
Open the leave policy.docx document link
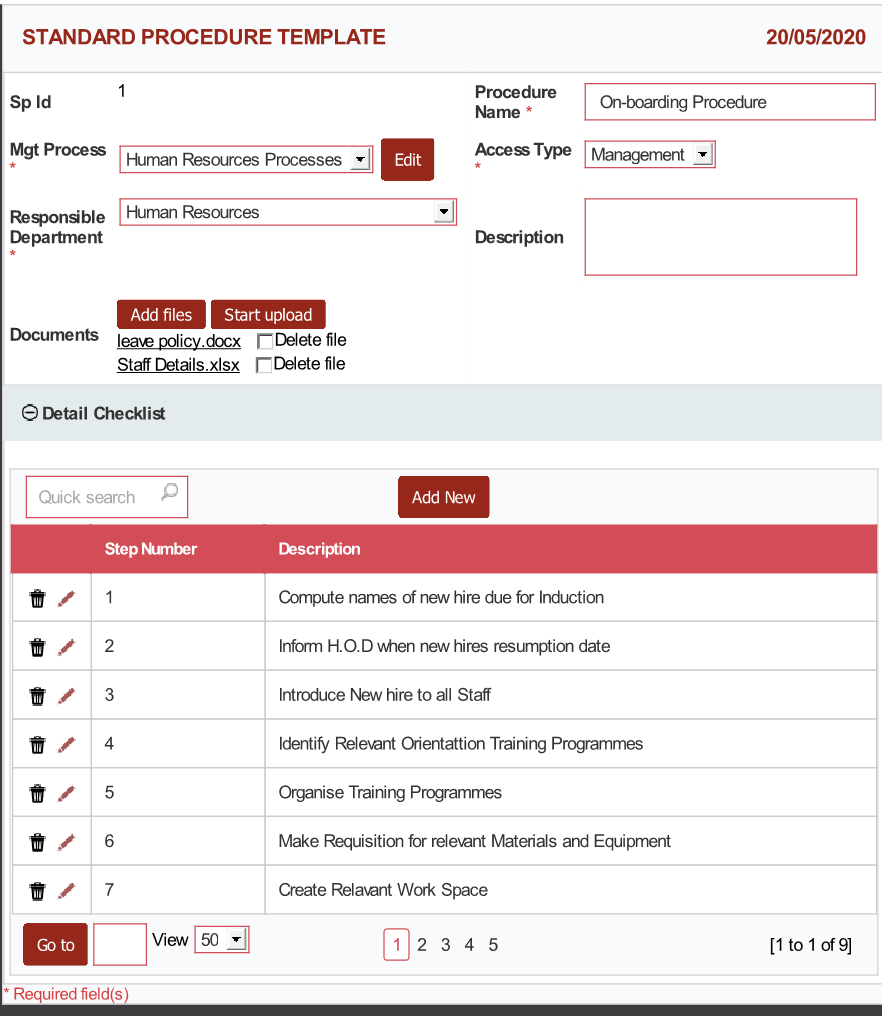pyautogui.click(x=179, y=341)
